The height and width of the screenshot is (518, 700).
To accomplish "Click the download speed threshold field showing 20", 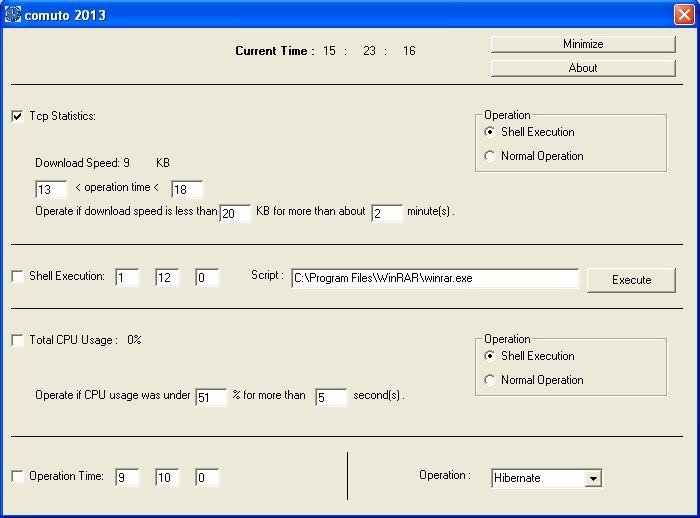I will [235, 213].
